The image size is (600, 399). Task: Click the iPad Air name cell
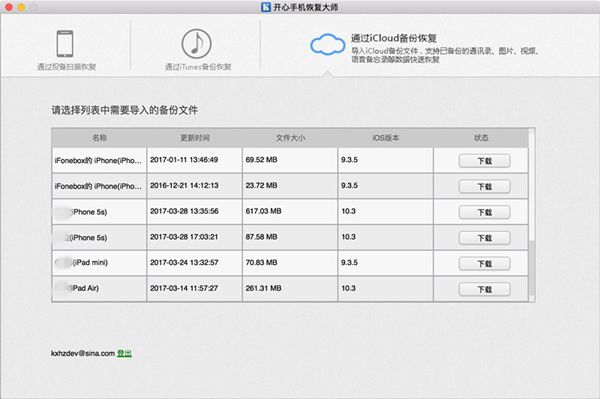click(99, 289)
